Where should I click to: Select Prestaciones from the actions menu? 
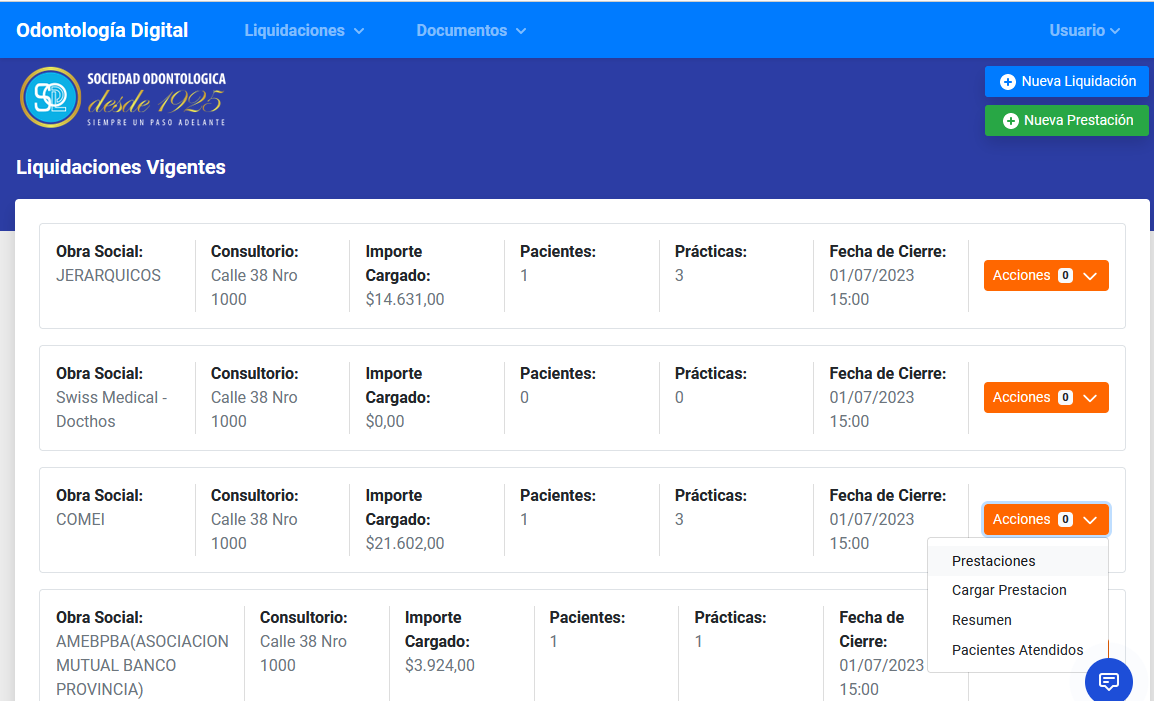click(993, 561)
